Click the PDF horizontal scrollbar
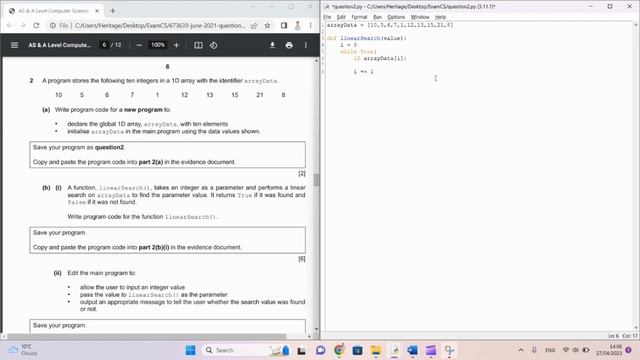Viewport: 640px width, 360px height. click(147, 336)
